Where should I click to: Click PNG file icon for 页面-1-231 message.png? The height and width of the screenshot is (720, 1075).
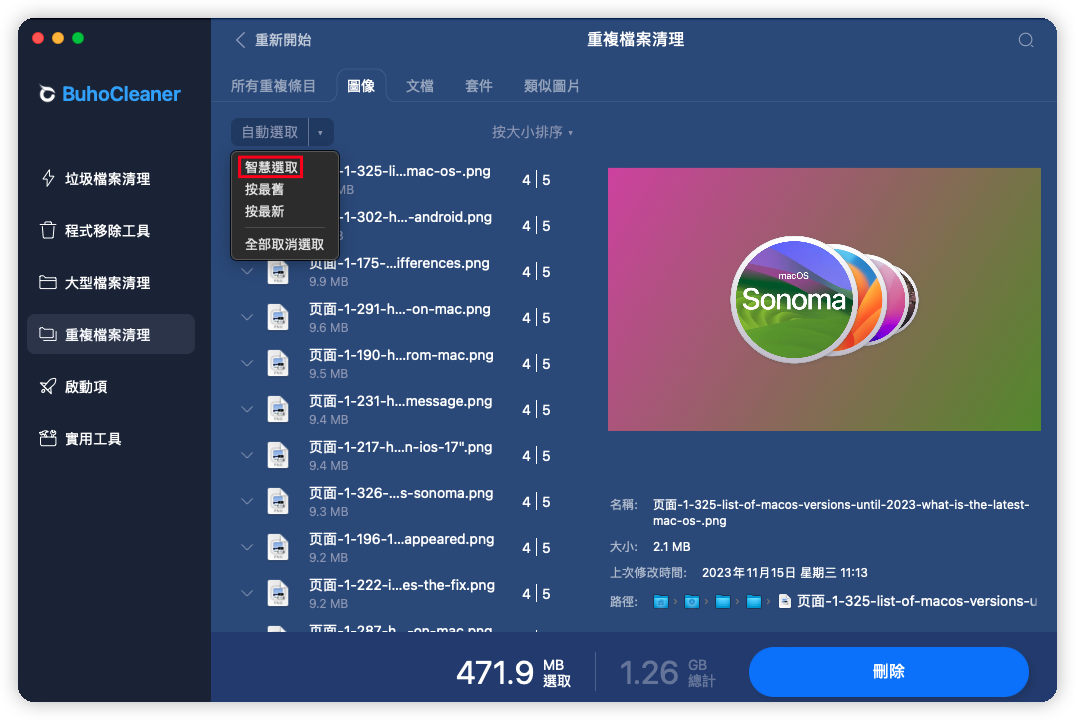[x=278, y=409]
